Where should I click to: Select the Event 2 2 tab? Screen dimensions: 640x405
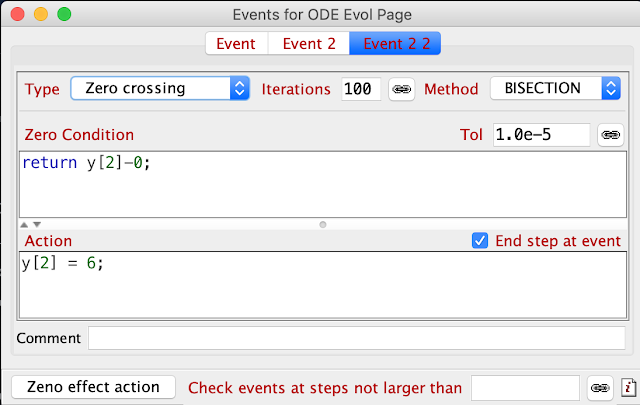(x=395, y=43)
